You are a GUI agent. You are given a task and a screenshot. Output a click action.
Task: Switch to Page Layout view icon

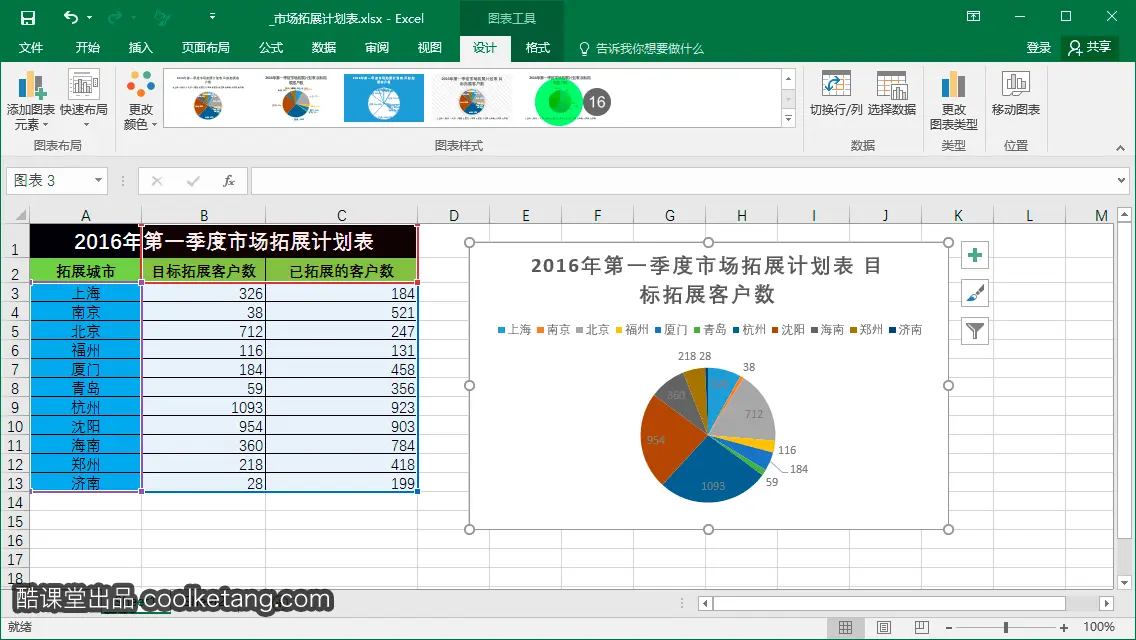883,628
